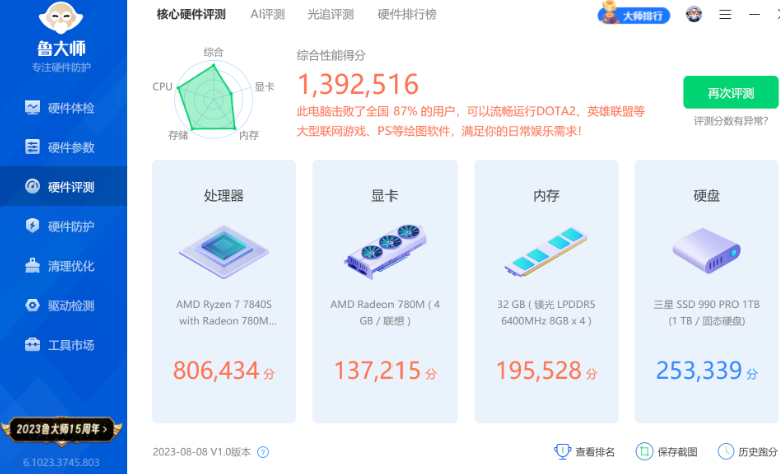Image resolution: width=780 pixels, height=474 pixels.
Task: Open 硬件防护 in the sidebar
Action: pyautogui.click(x=63, y=226)
